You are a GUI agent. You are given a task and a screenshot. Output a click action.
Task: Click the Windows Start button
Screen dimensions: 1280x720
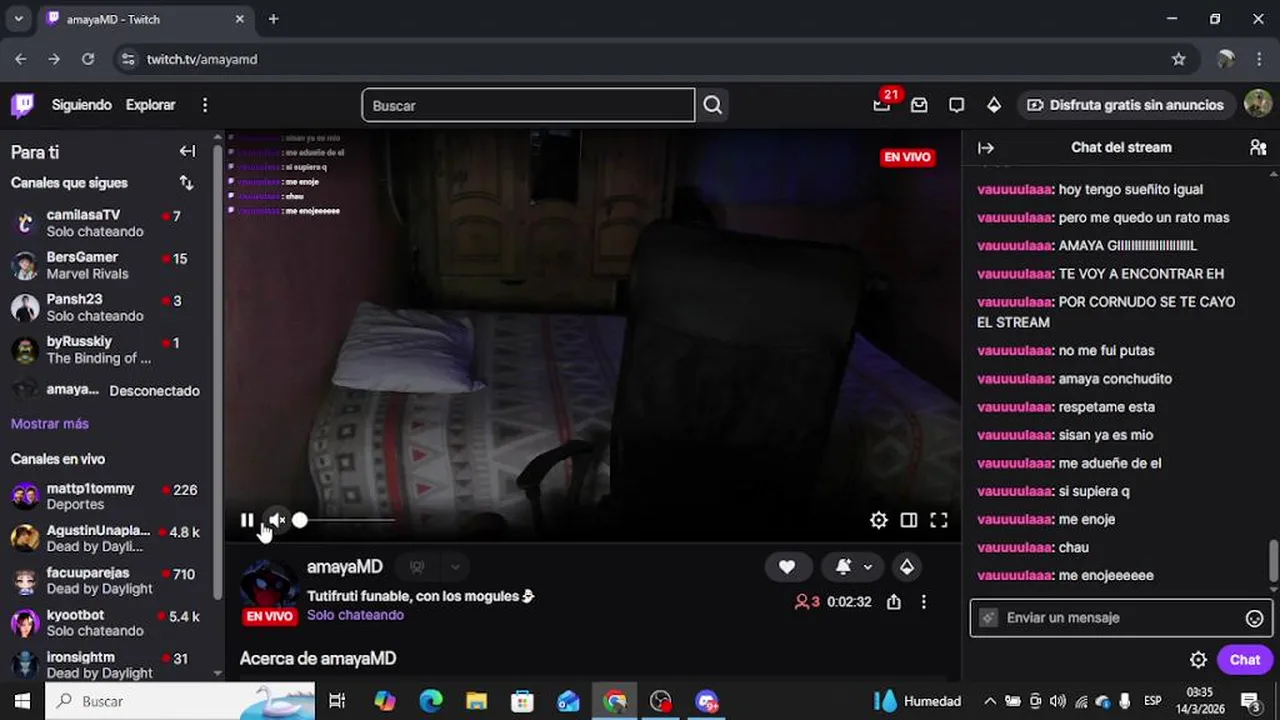pos(22,701)
